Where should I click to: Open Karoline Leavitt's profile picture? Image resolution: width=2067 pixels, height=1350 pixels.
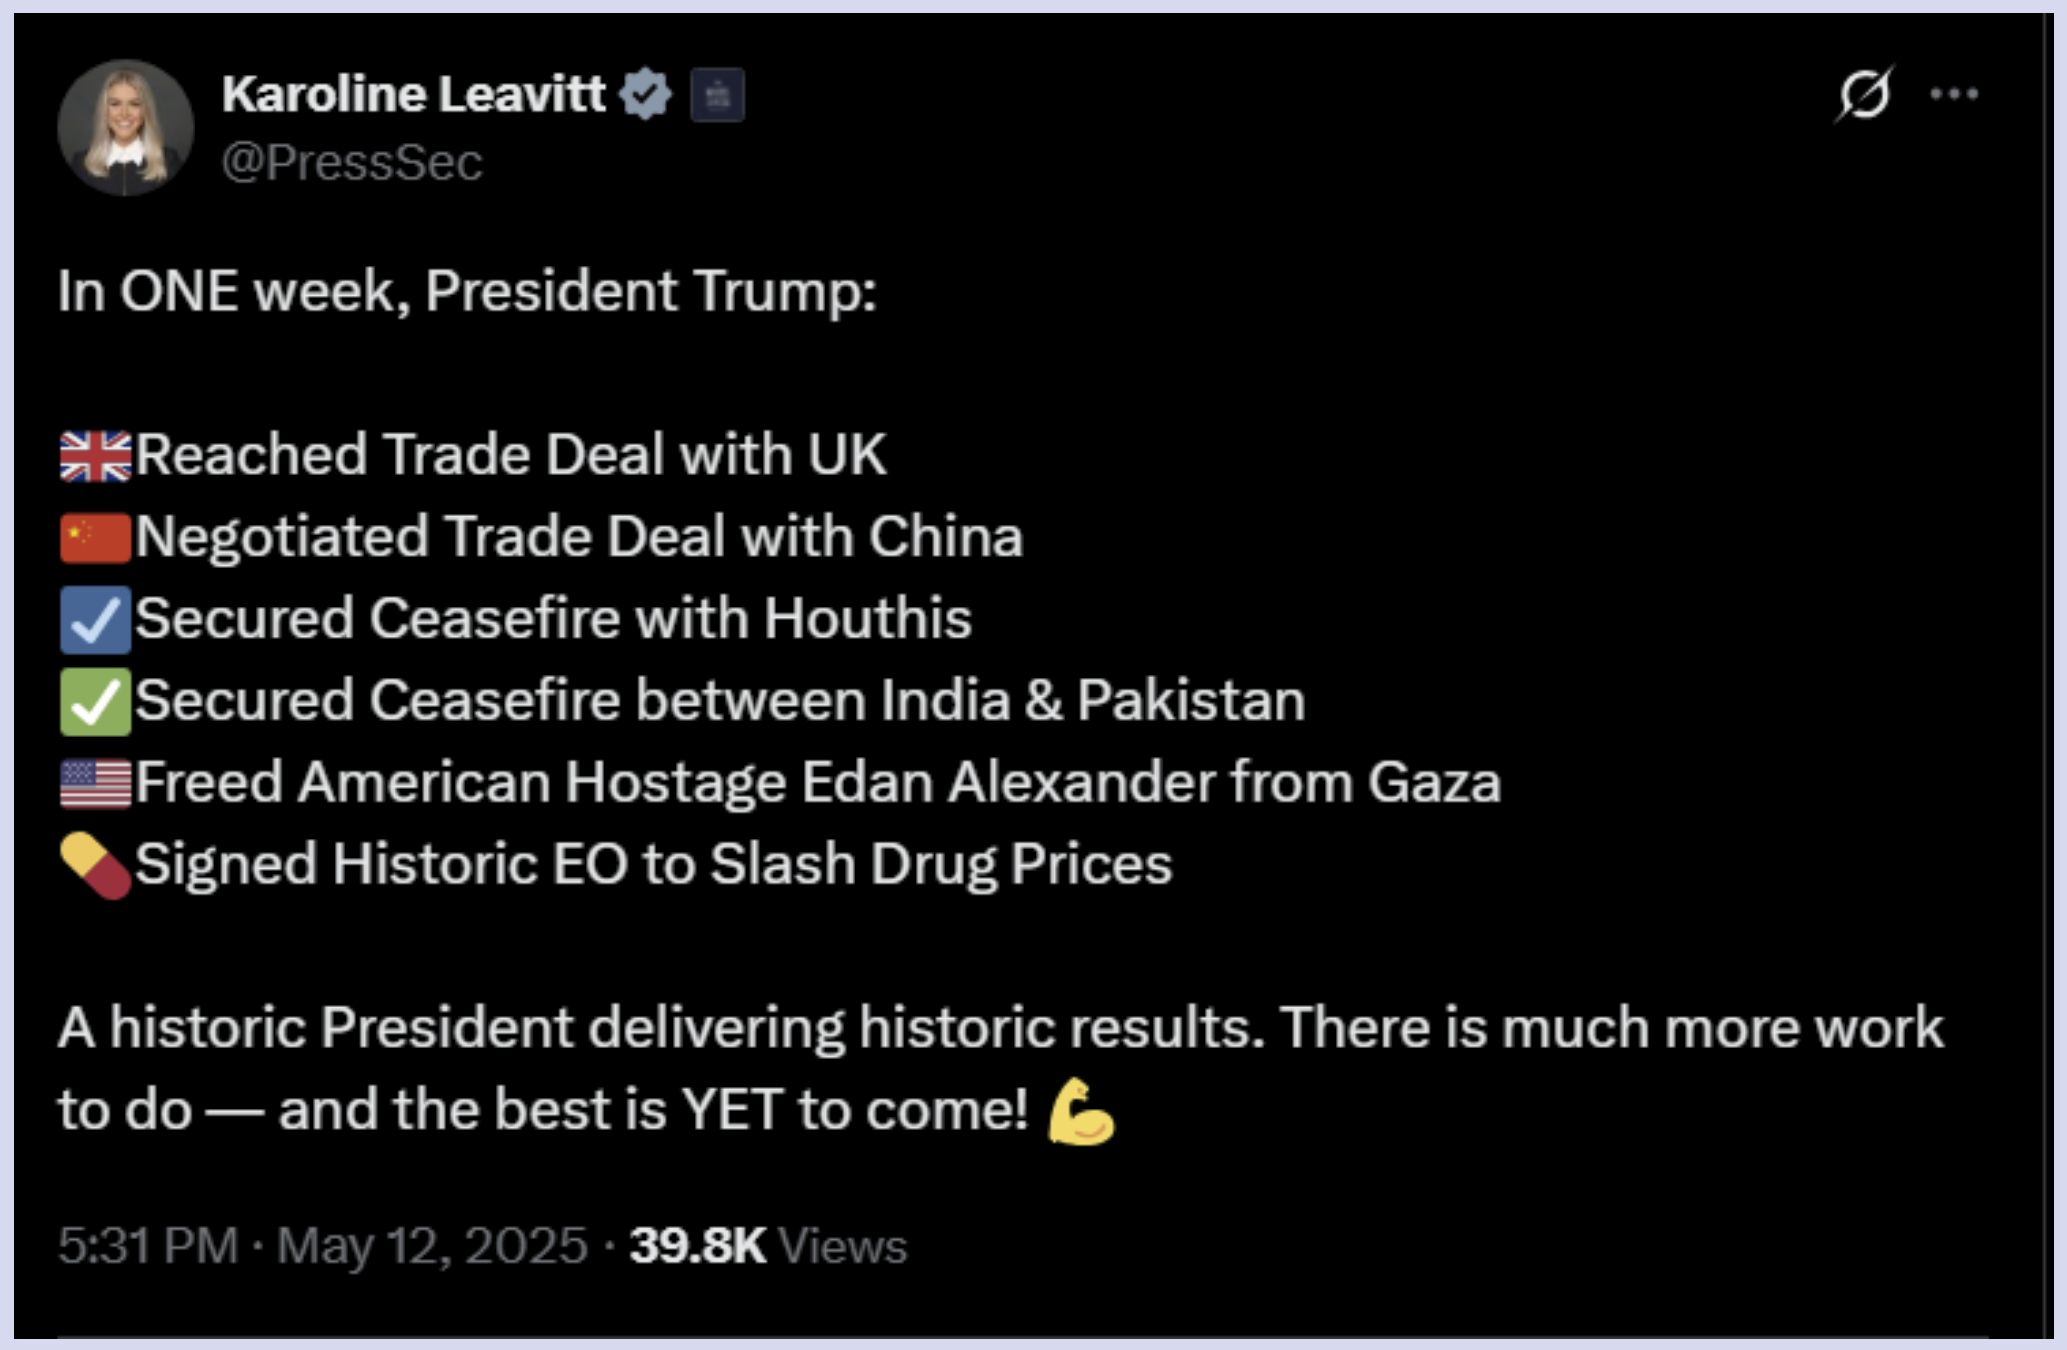pyautogui.click(x=125, y=127)
